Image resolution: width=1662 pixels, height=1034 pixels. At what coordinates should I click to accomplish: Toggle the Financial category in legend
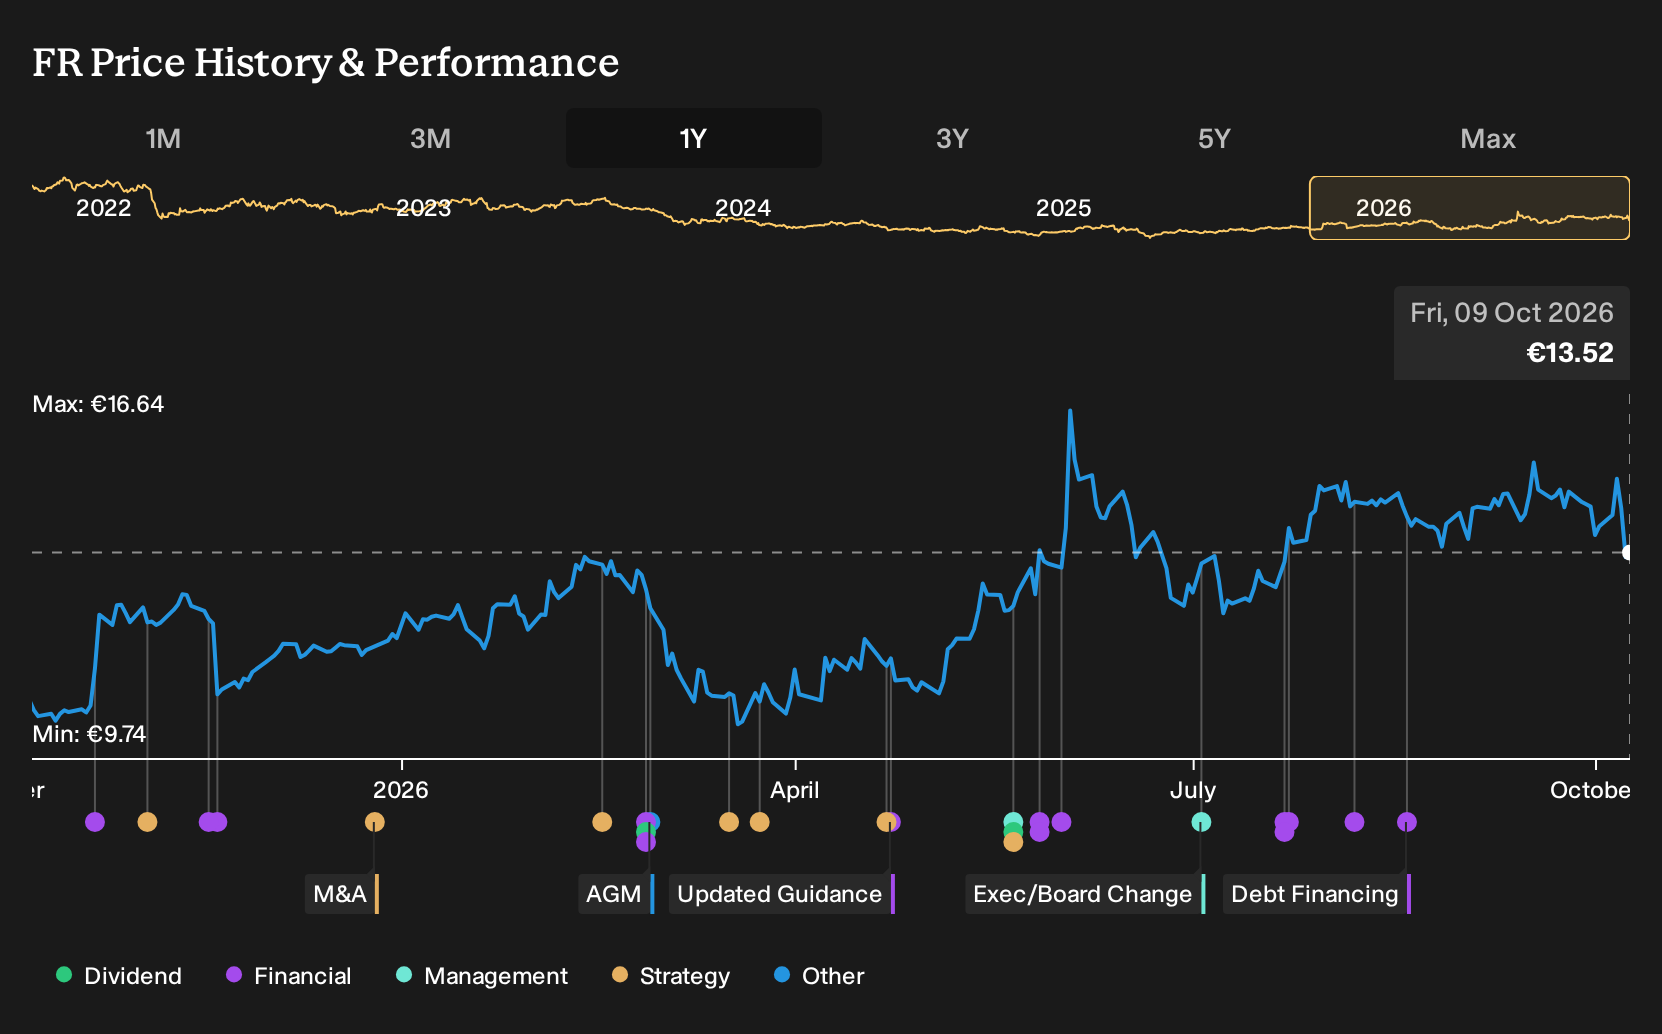(289, 976)
